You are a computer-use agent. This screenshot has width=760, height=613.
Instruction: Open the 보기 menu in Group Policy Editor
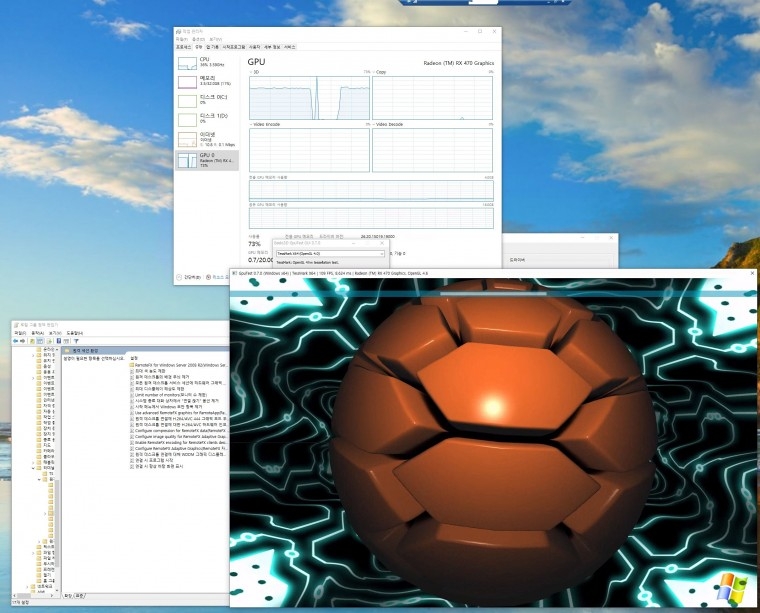pyautogui.click(x=55, y=333)
